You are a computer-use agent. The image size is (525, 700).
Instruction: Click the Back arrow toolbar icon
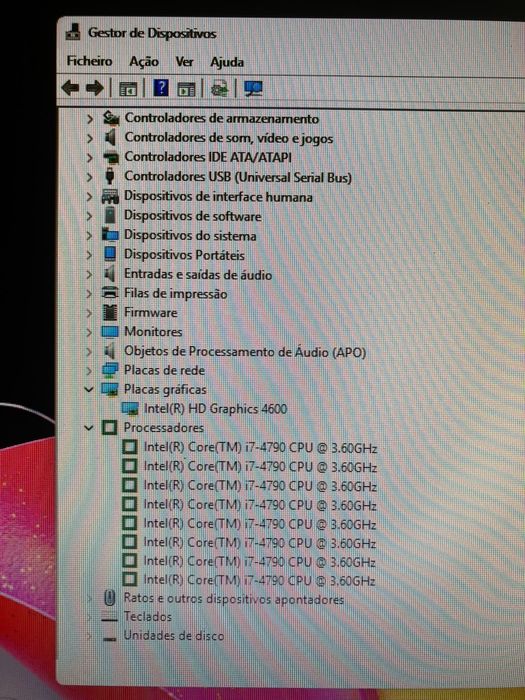point(70,88)
